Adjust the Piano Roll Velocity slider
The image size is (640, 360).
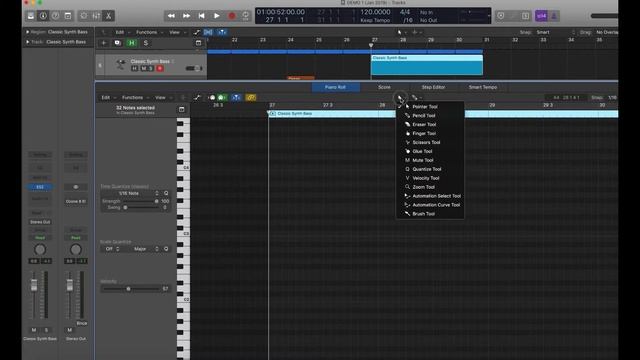tap(131, 289)
